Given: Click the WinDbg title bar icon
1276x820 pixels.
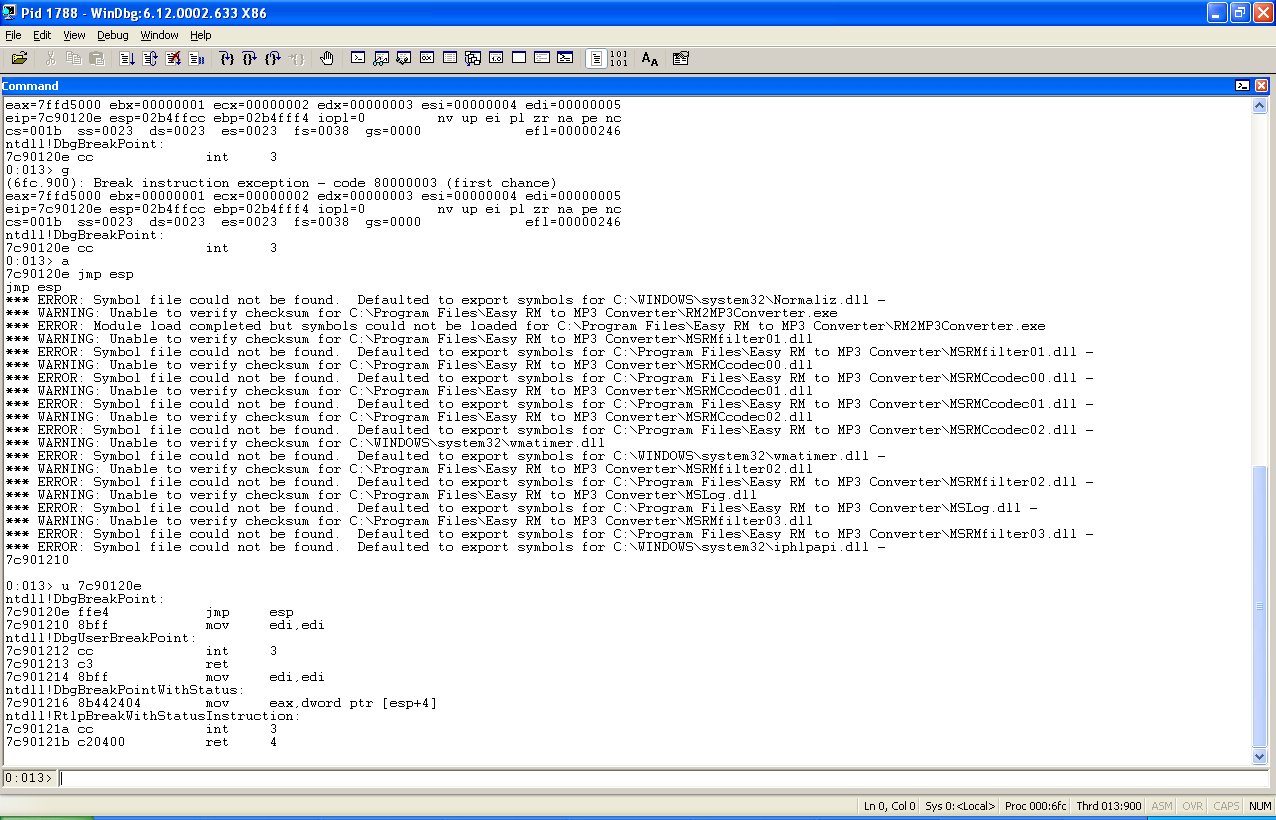Looking at the screenshot, I should point(11,12).
